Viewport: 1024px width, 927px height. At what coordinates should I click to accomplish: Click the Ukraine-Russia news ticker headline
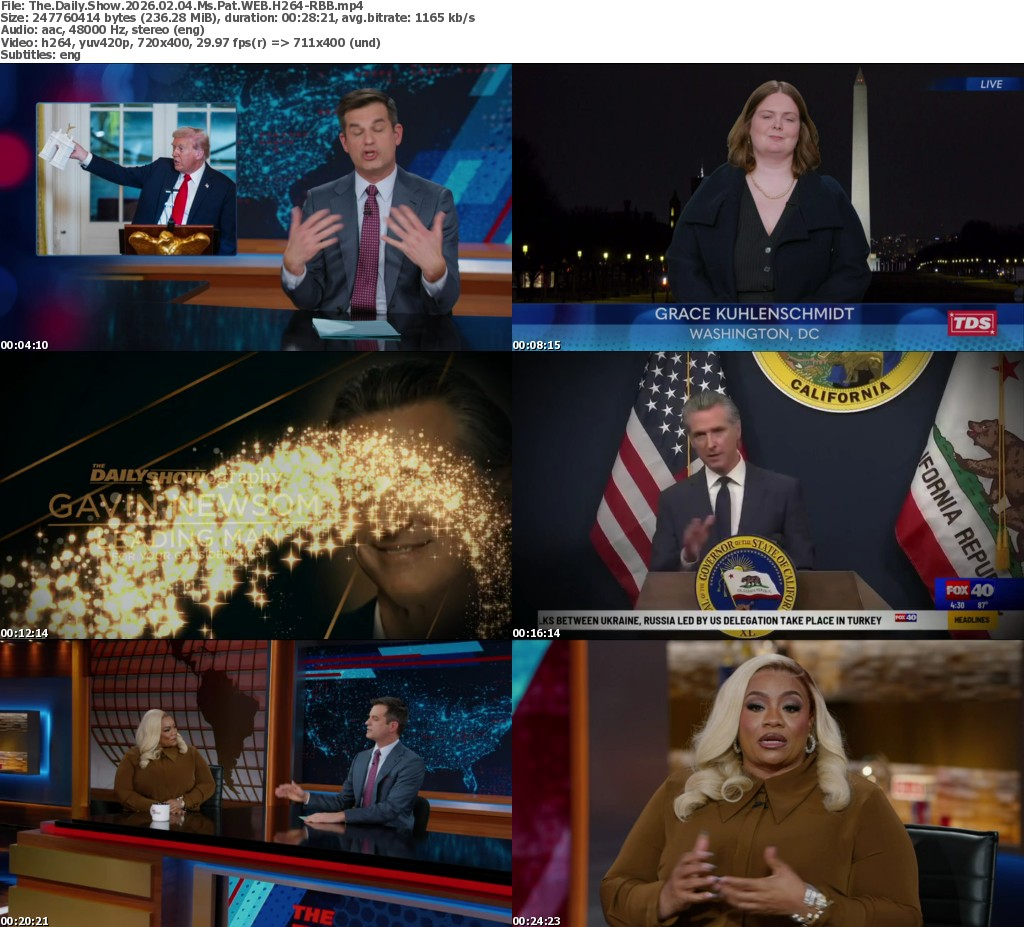[711, 620]
